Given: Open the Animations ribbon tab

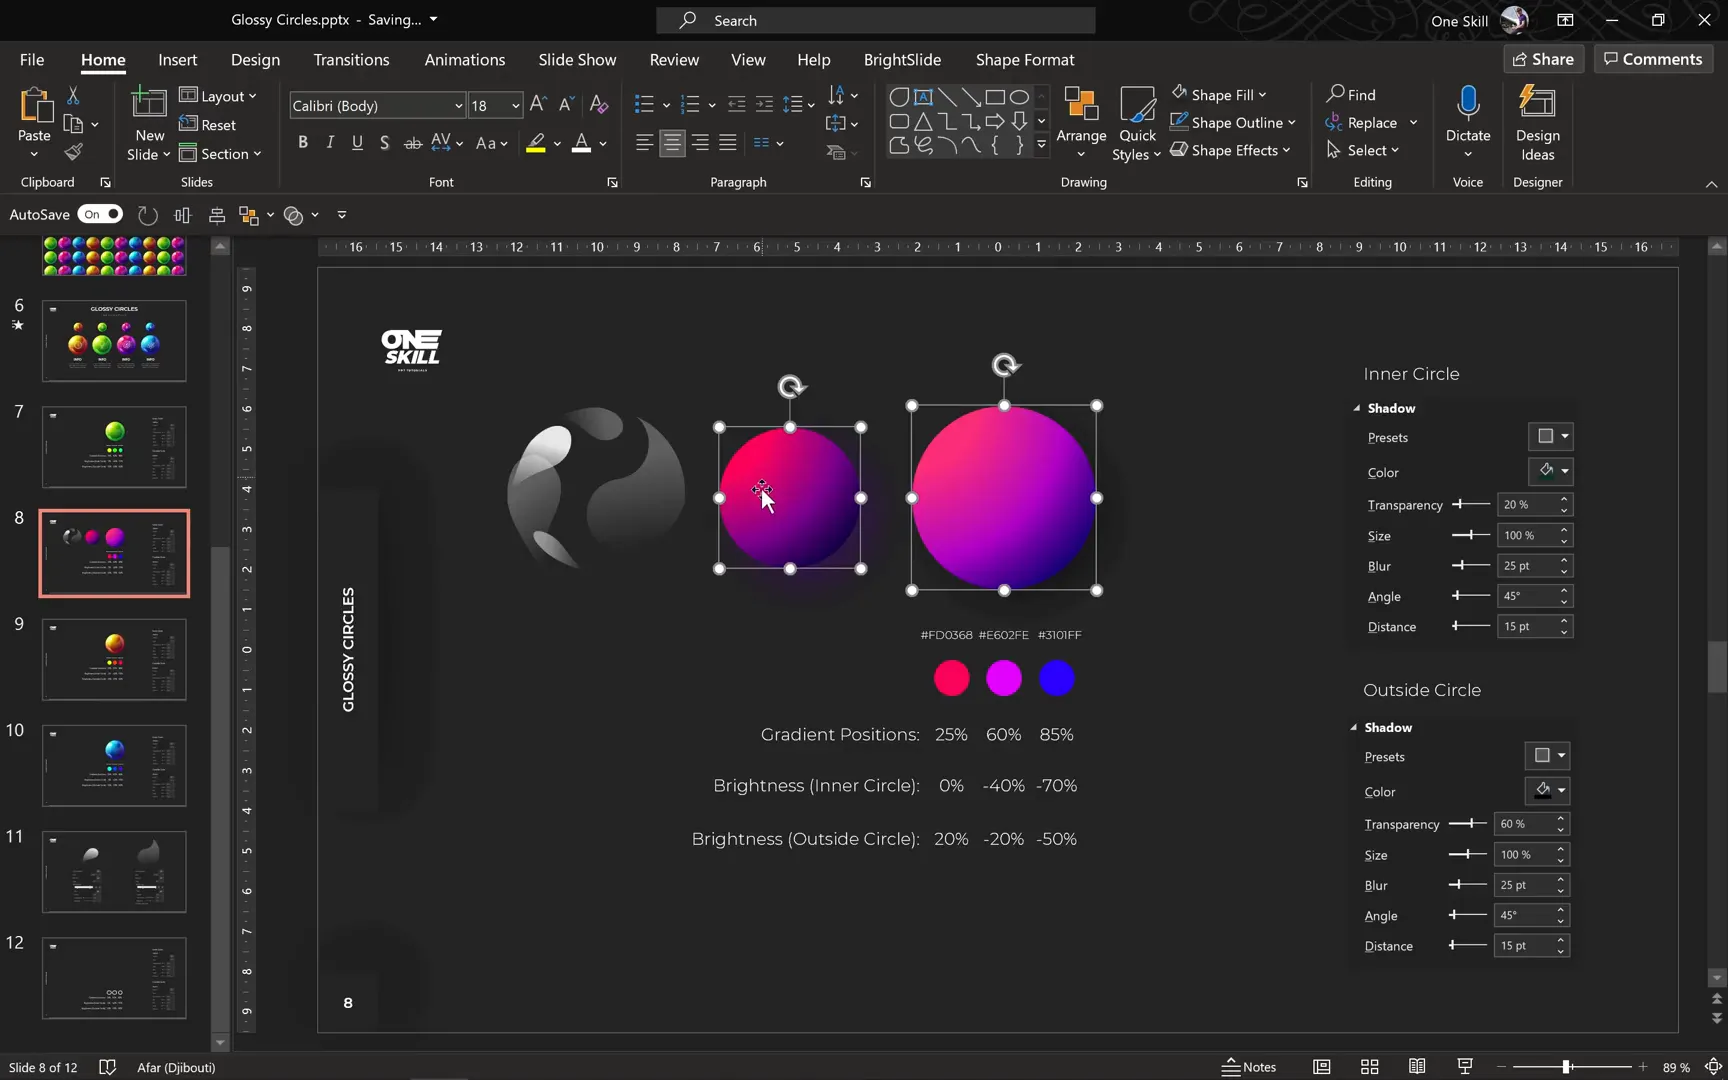Looking at the screenshot, I should pos(464,59).
